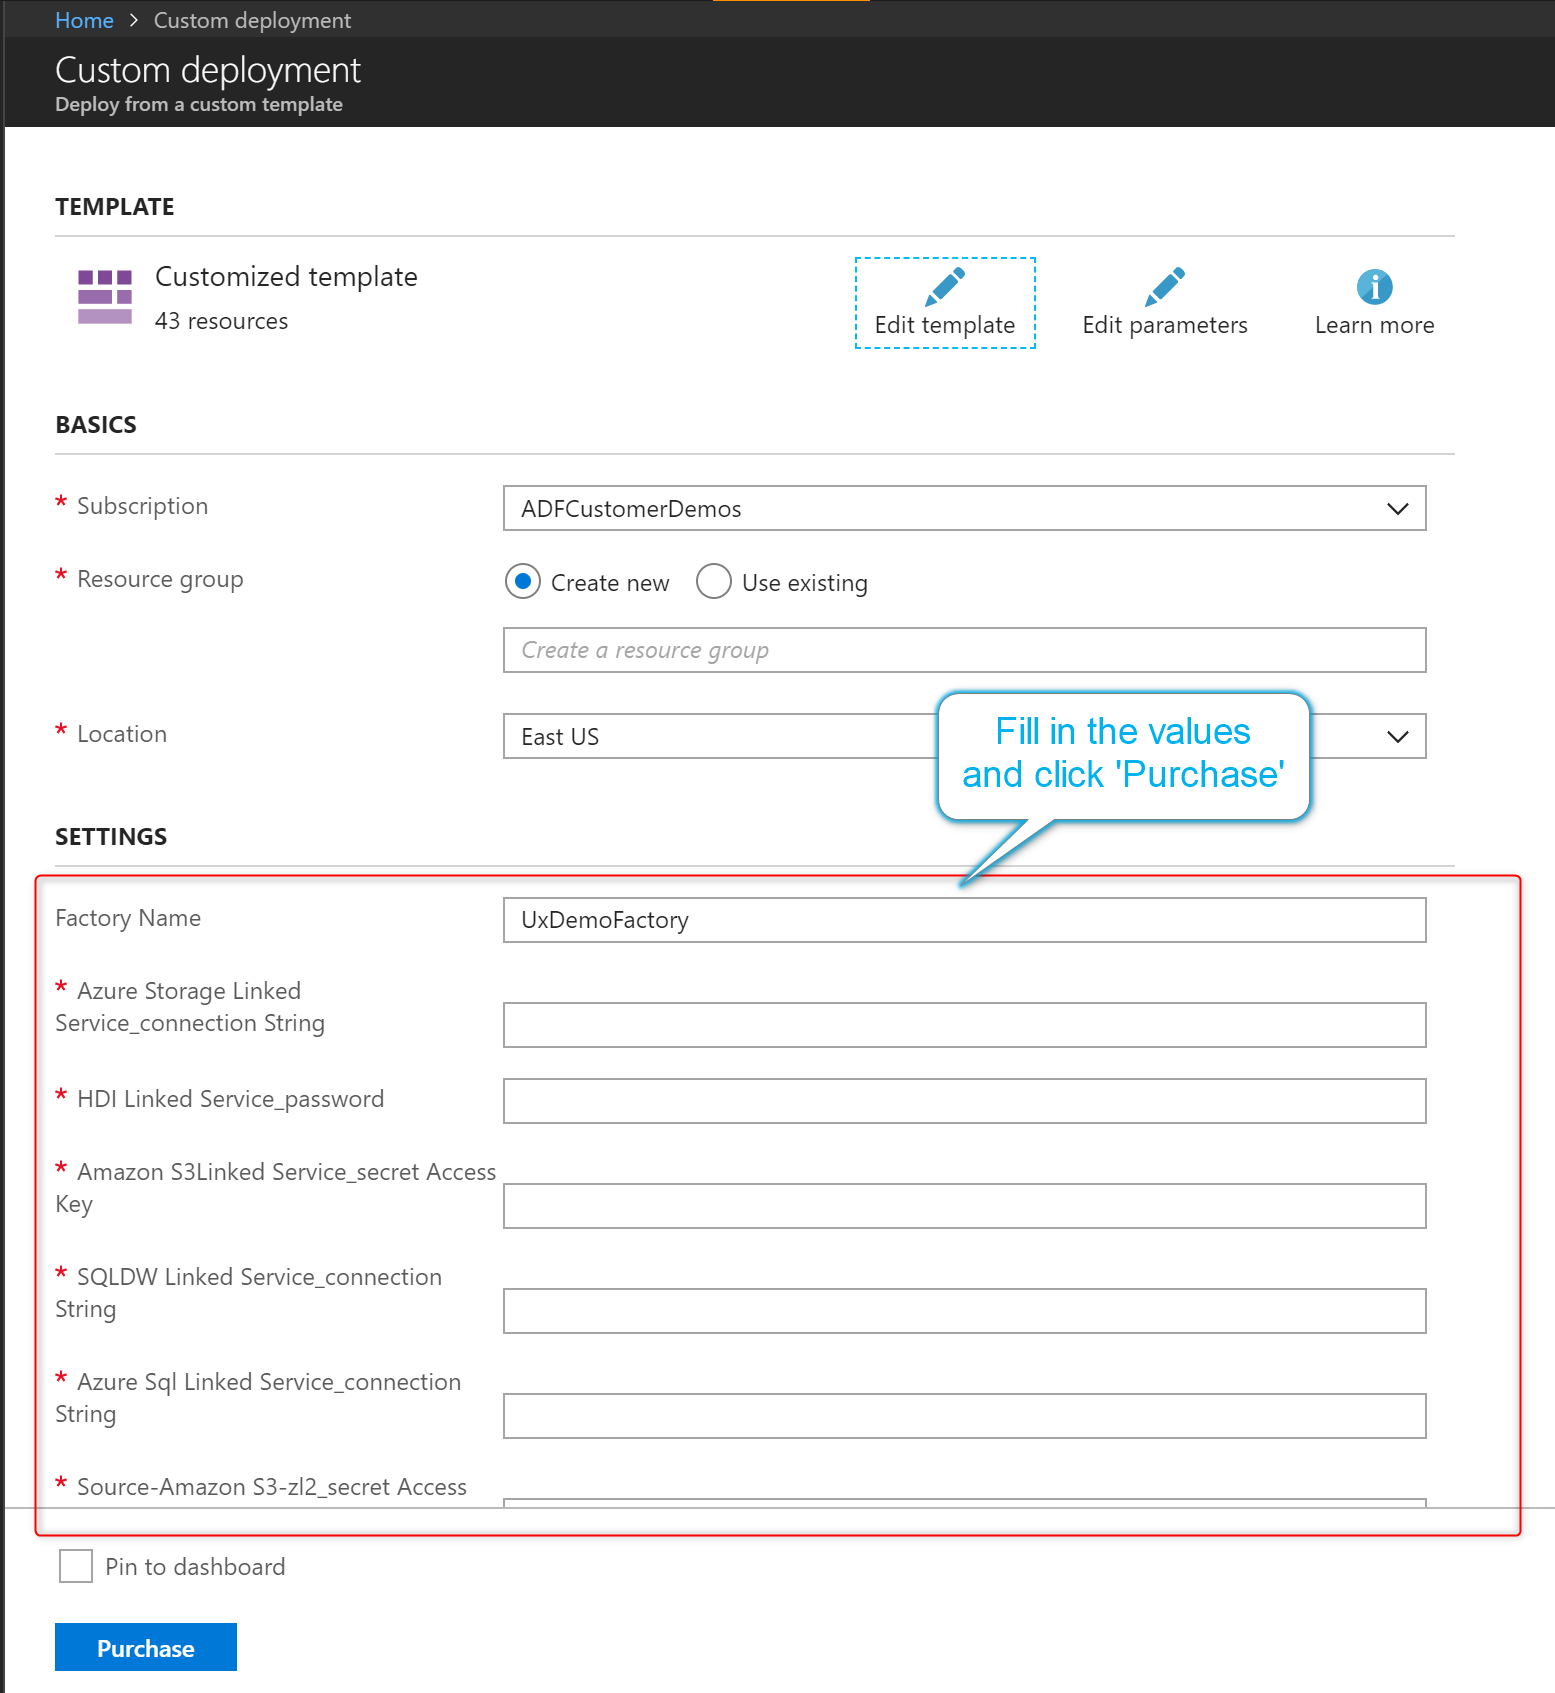Click the HDI Linked Service_password label
The height and width of the screenshot is (1693, 1555).
(x=230, y=1099)
